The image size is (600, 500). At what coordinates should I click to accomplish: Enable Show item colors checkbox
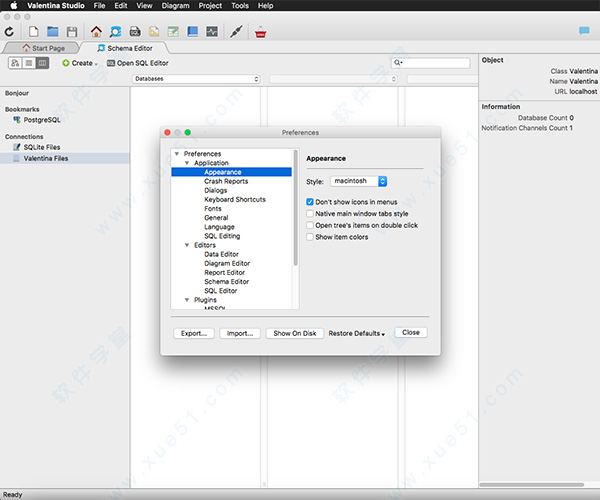tap(310, 237)
